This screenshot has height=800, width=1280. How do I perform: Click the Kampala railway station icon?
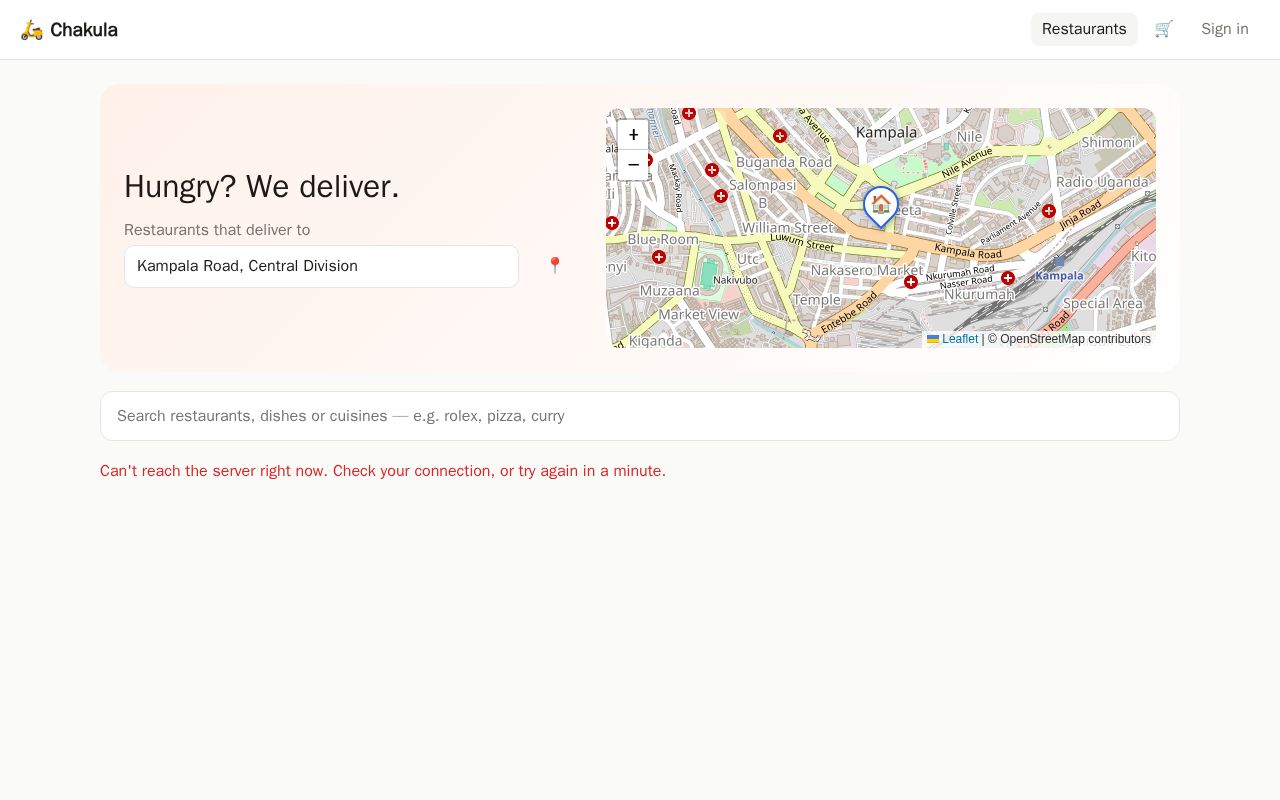click(x=1059, y=262)
